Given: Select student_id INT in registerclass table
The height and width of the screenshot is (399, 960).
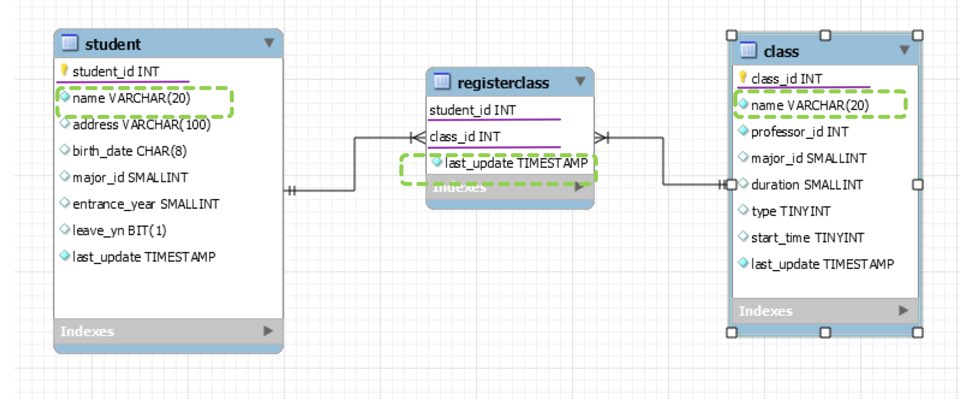Looking at the screenshot, I should pyautogui.click(x=473, y=110).
